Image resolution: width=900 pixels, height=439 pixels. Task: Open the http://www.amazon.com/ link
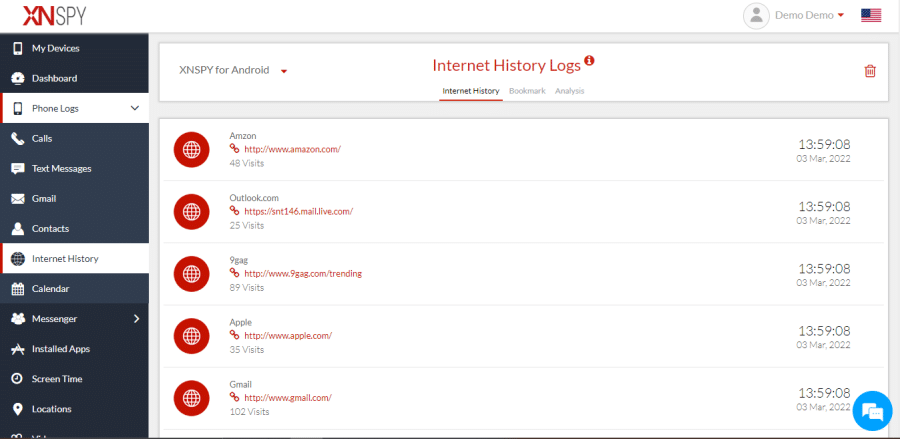click(x=293, y=149)
